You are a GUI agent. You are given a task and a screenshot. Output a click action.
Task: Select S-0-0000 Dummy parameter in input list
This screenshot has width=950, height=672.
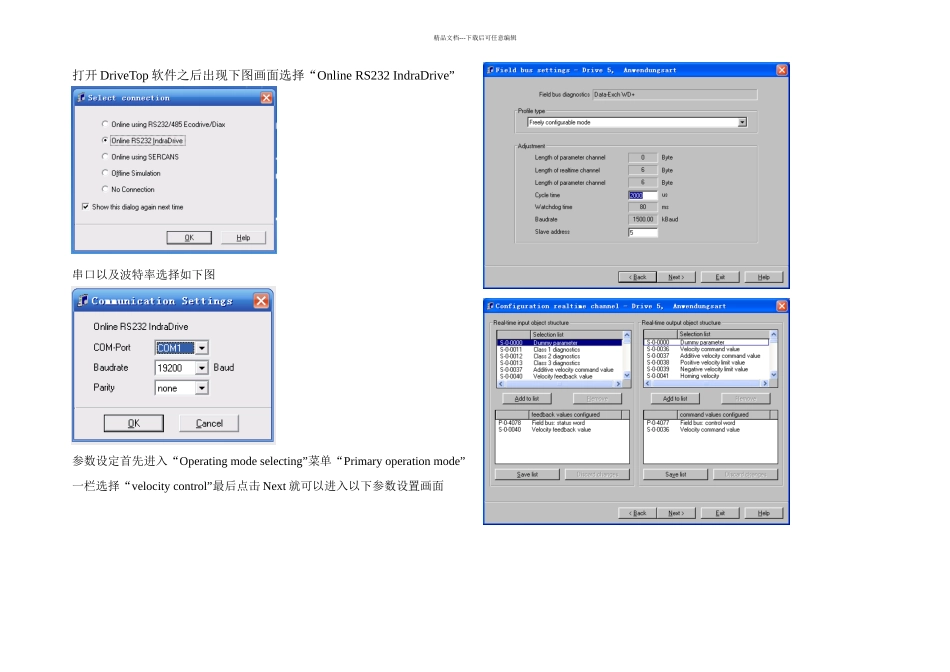click(x=559, y=343)
